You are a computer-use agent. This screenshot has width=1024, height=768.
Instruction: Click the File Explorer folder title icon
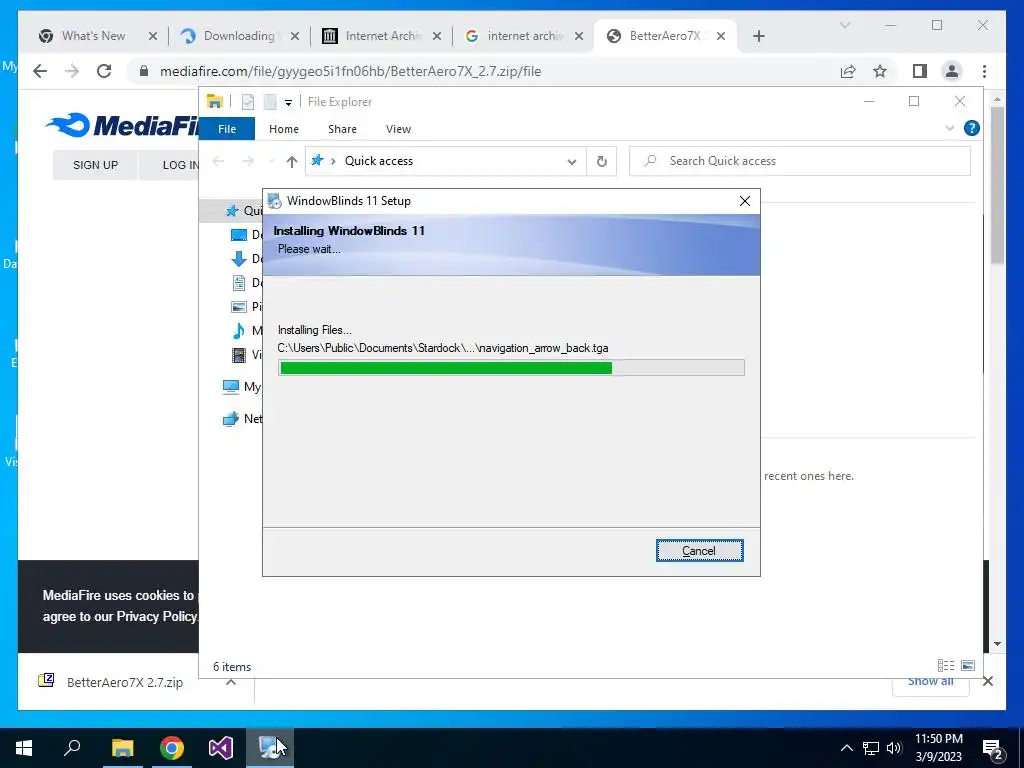pos(215,101)
